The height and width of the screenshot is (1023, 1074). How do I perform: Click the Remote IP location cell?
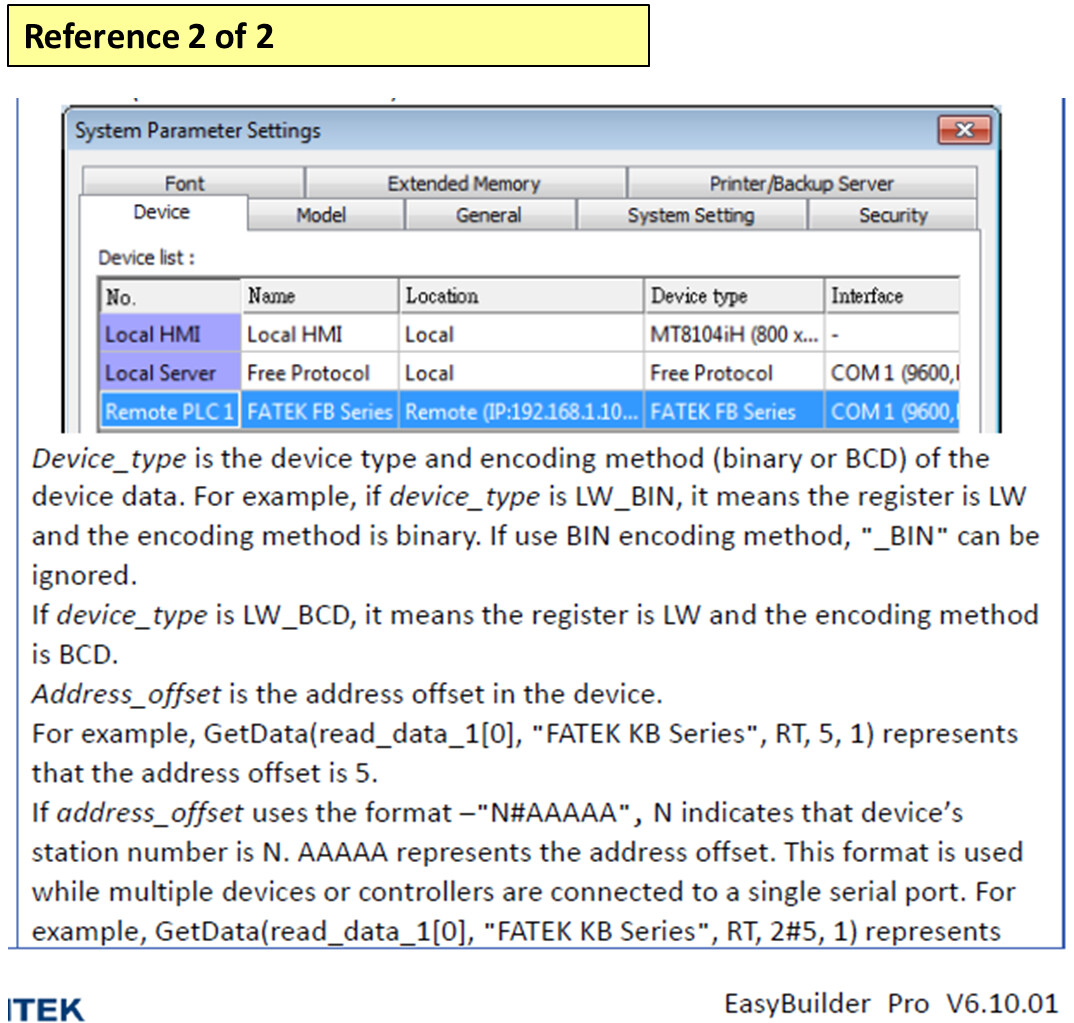pyautogui.click(x=521, y=411)
